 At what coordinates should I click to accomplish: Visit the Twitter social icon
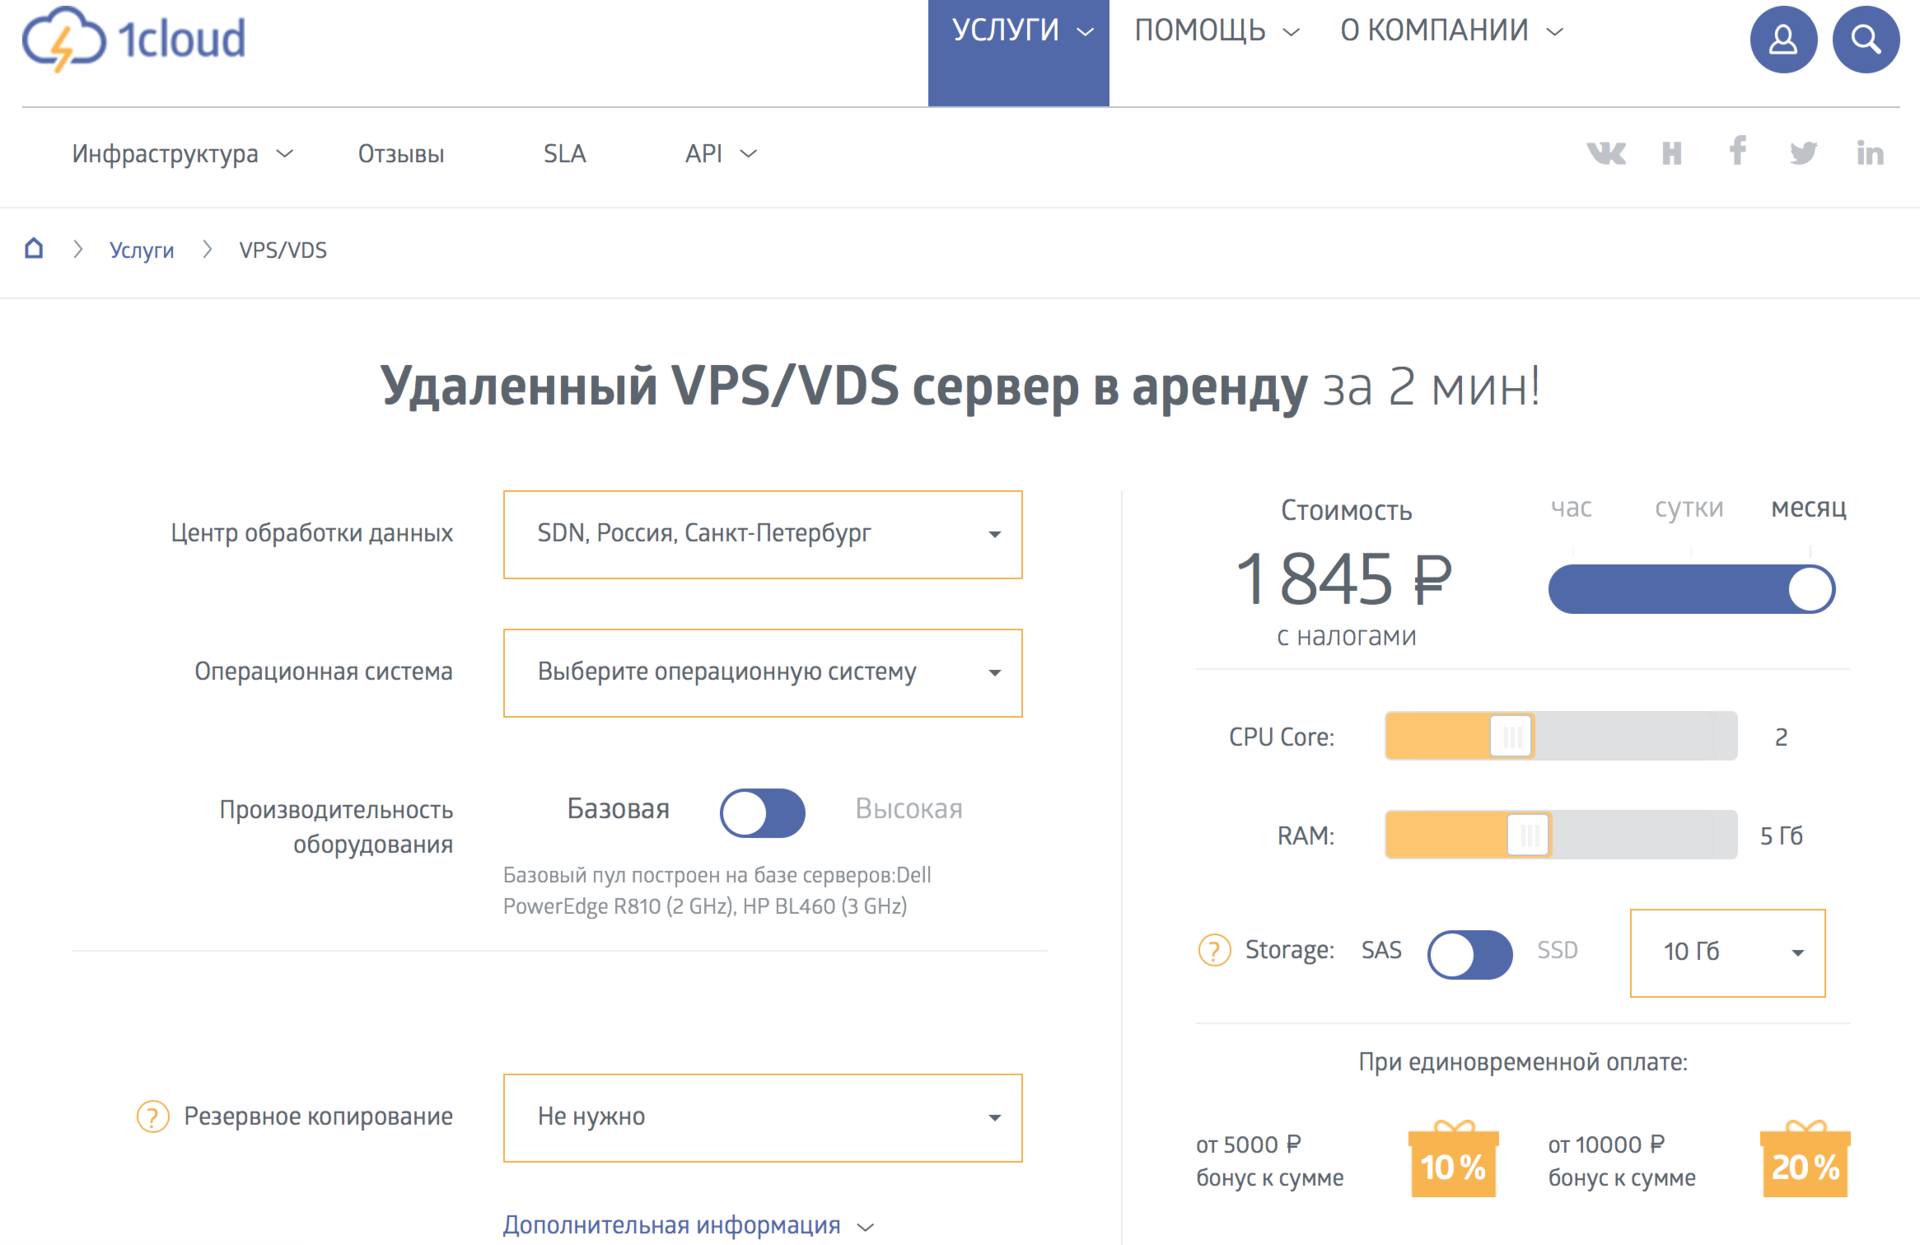(1803, 153)
